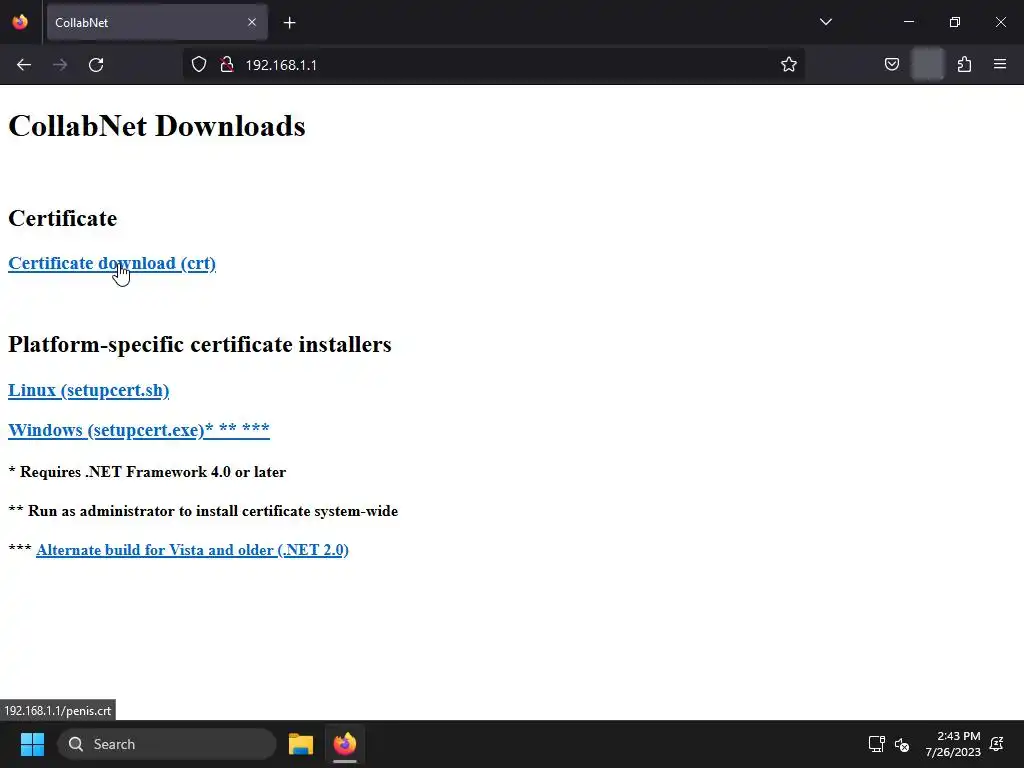Image resolution: width=1024 pixels, height=768 pixels.
Task: Download the Certificate (crt) link
Action: [x=112, y=263]
